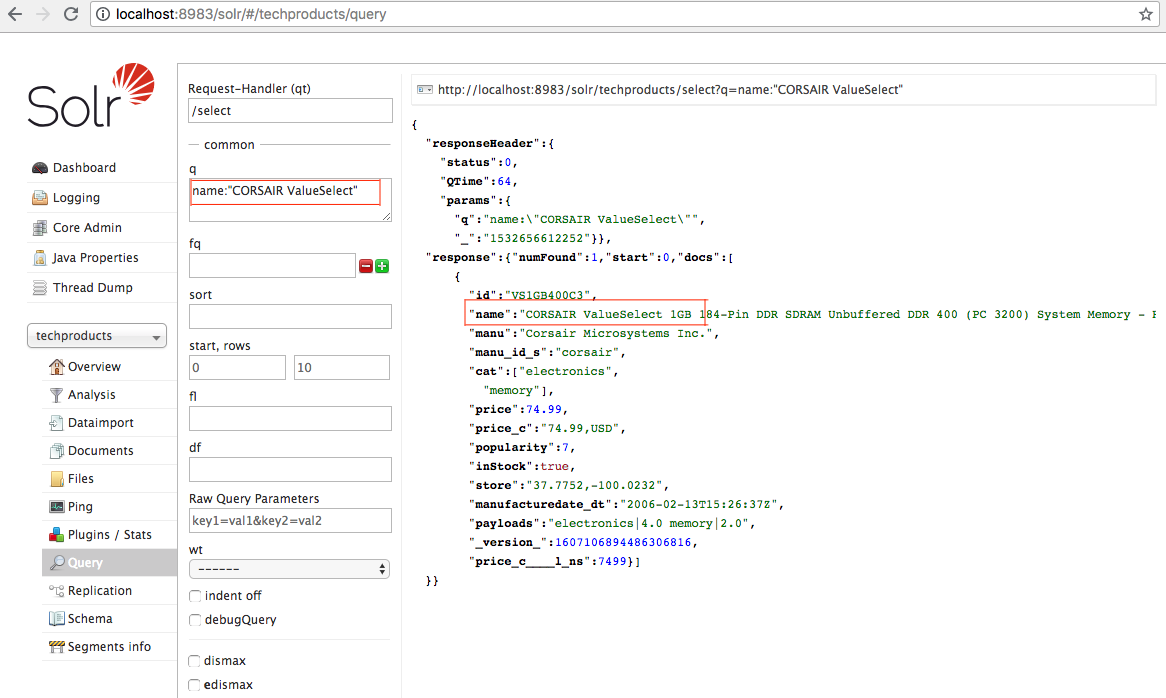The width and height of the screenshot is (1166, 698).
Task: Click the Request-Handler /select field
Action: [x=290, y=111]
